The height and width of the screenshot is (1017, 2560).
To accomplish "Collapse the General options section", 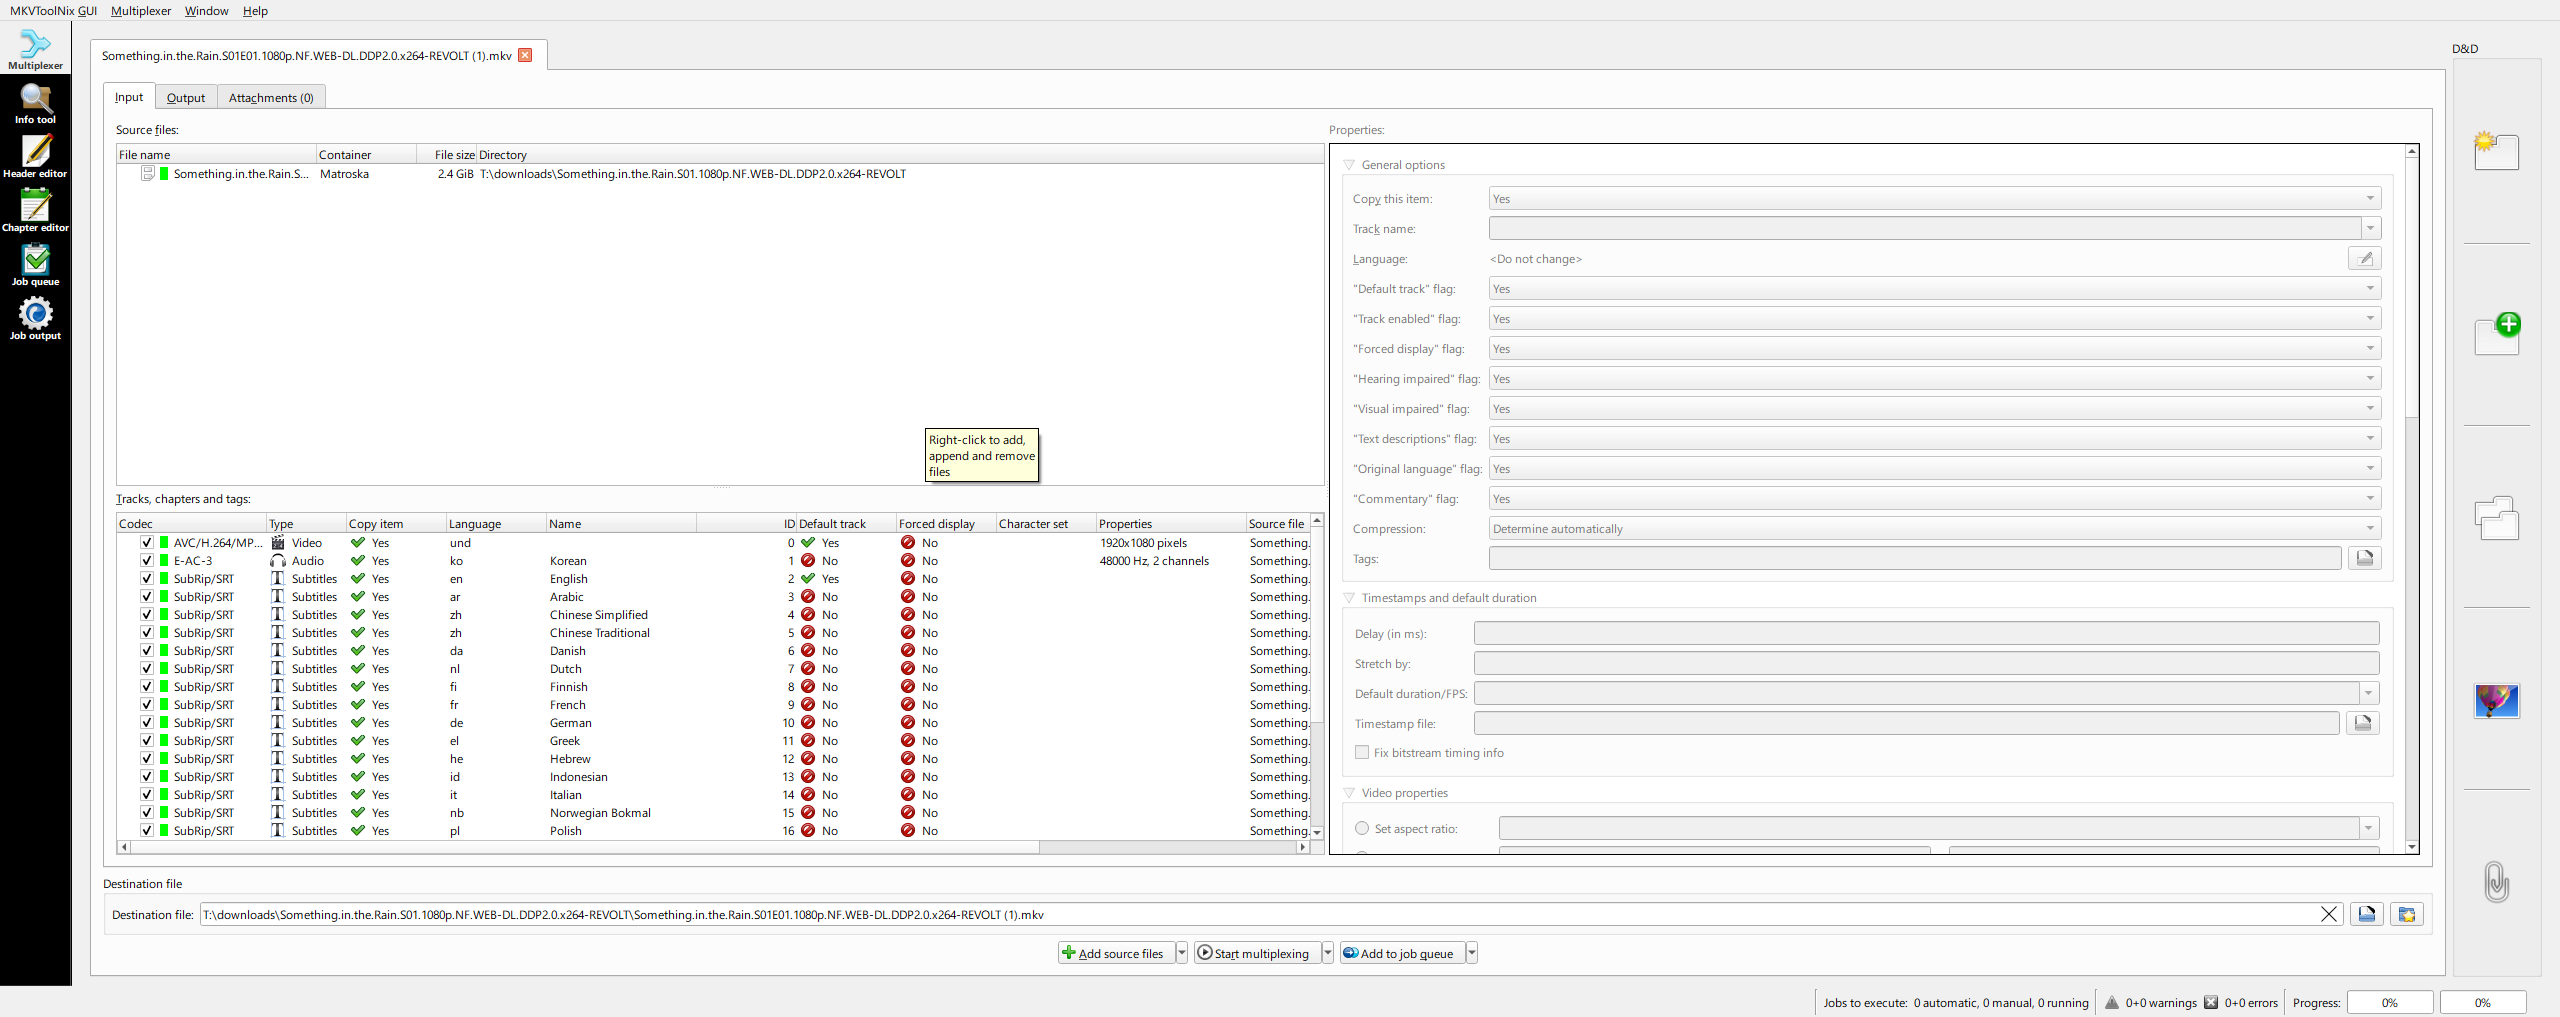I will coord(1349,165).
